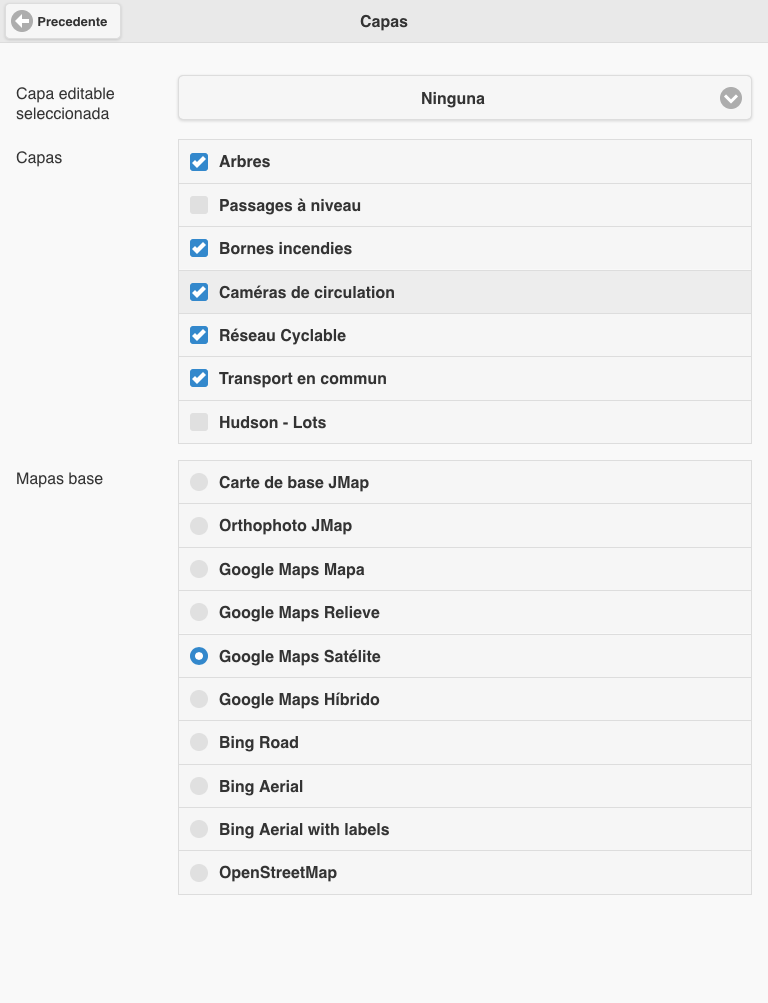Click the selected Google Maps Satélite option
The height and width of the screenshot is (1003, 768).
(x=464, y=656)
